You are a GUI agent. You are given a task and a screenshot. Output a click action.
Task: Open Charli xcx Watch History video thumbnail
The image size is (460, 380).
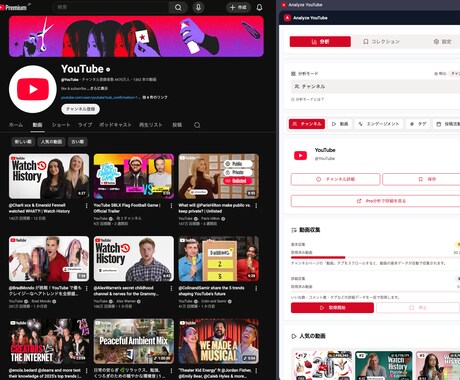(x=49, y=176)
